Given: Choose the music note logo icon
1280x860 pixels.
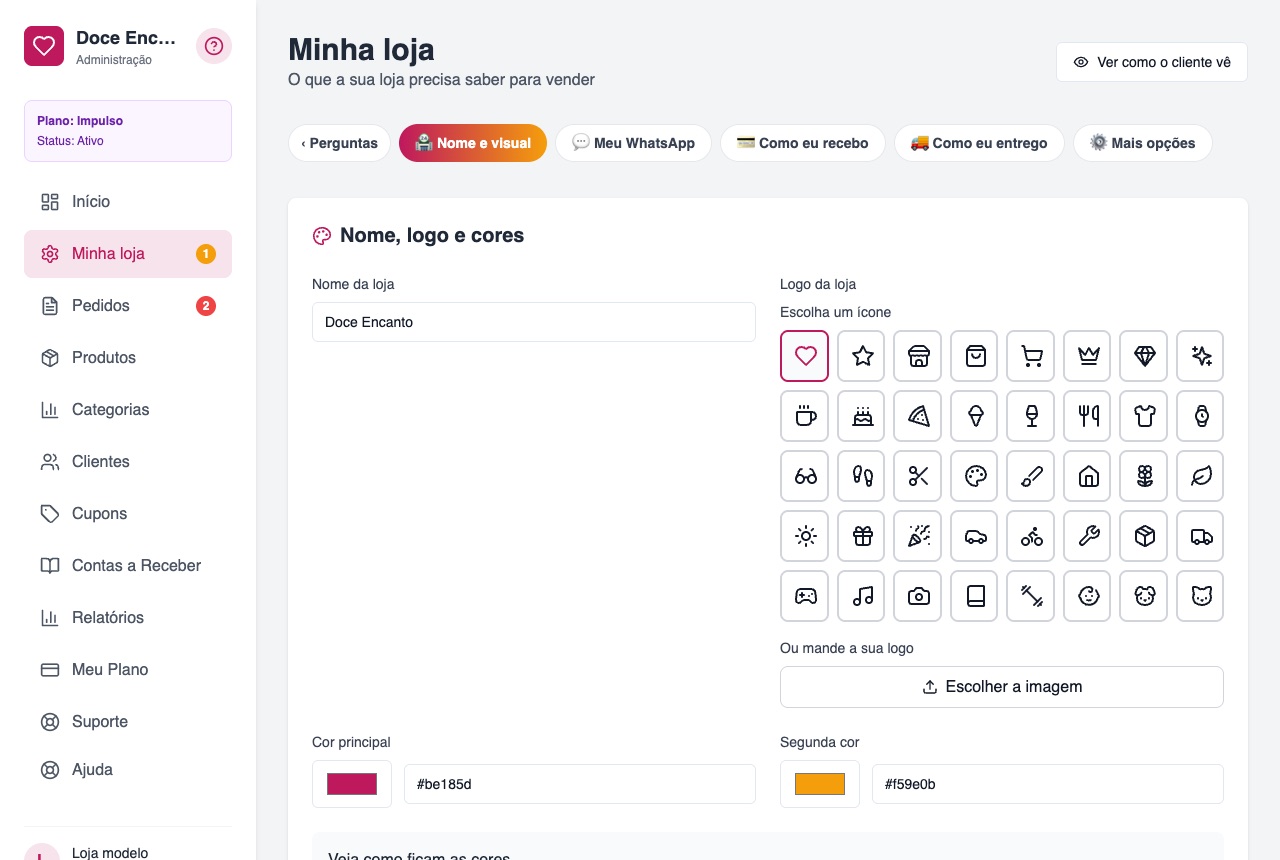Looking at the screenshot, I should click(862, 596).
